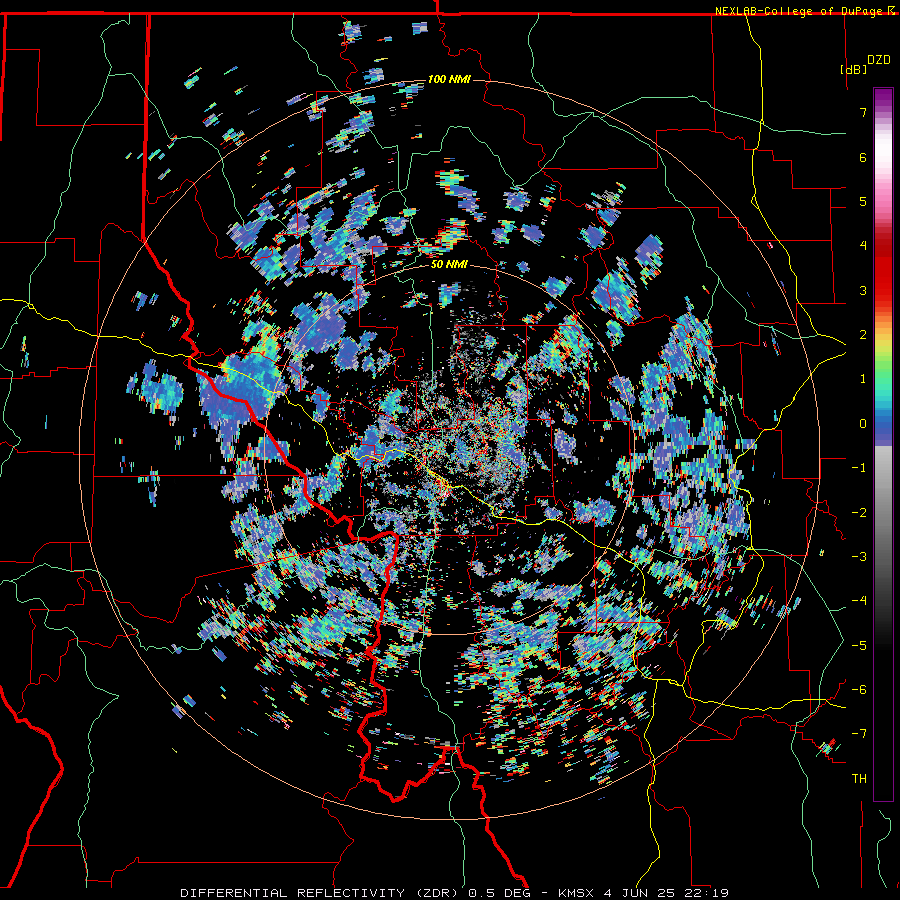Click the "22:19" timestamp
900x900 pixels.
(x=708, y=893)
